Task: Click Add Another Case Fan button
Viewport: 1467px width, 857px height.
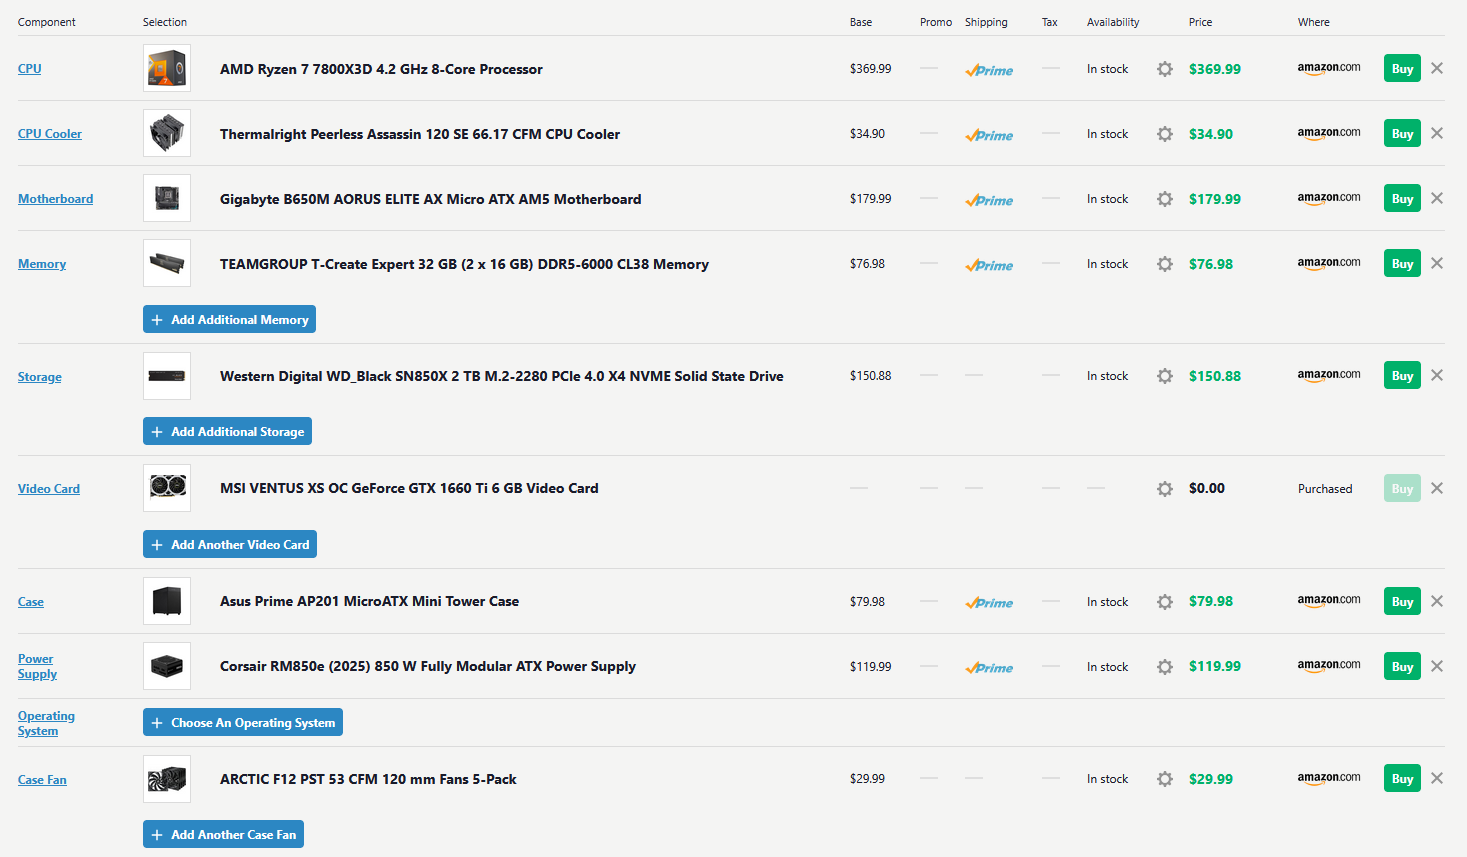Action: (223, 834)
